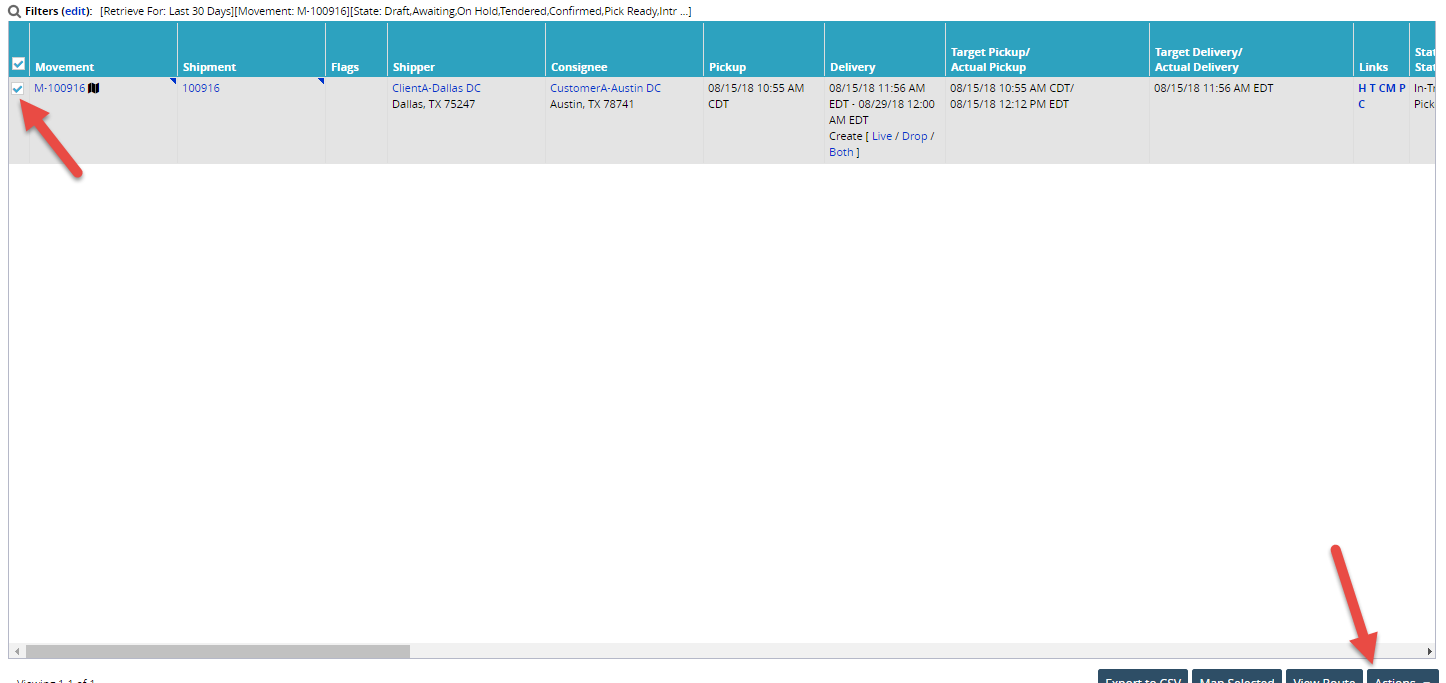Image resolution: width=1446 pixels, height=683 pixels.
Task: Sort by the Shipment column header
Action: [209, 67]
